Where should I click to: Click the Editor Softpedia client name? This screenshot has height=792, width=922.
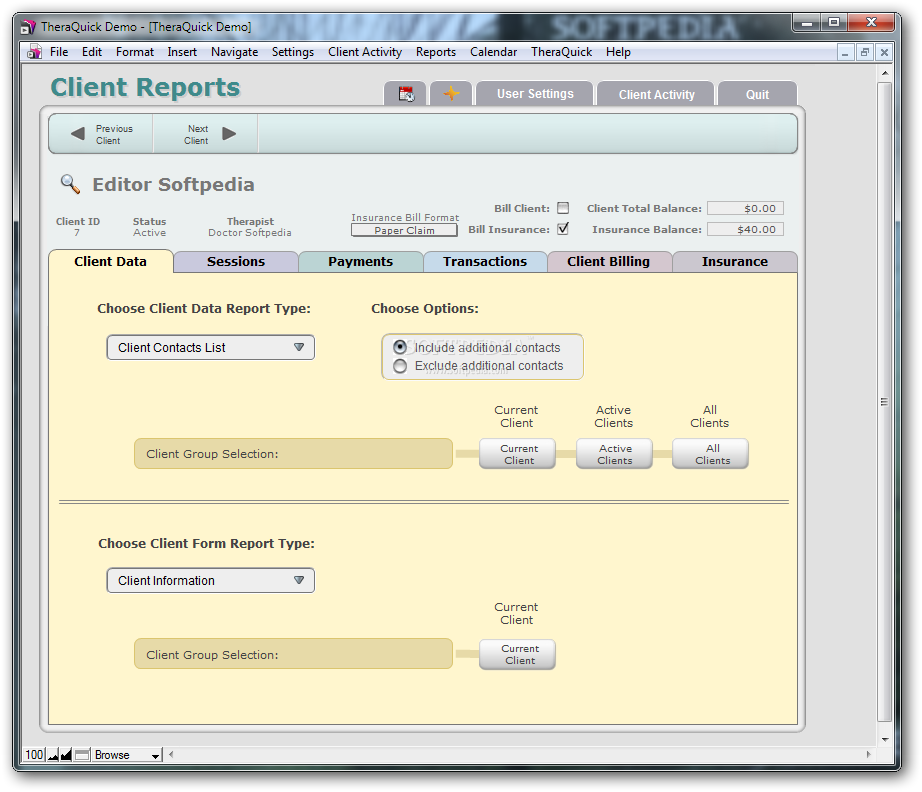pos(173,185)
